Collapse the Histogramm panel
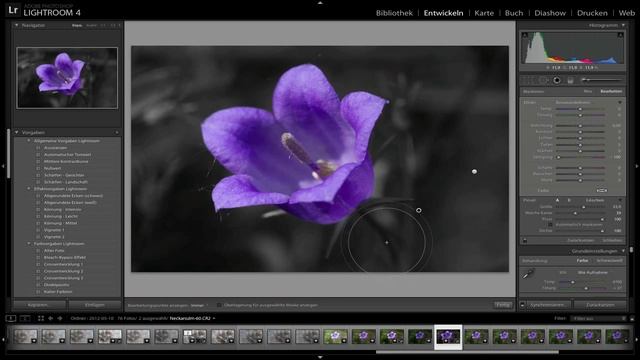The width and height of the screenshot is (640, 360). pyautogui.click(x=623, y=25)
